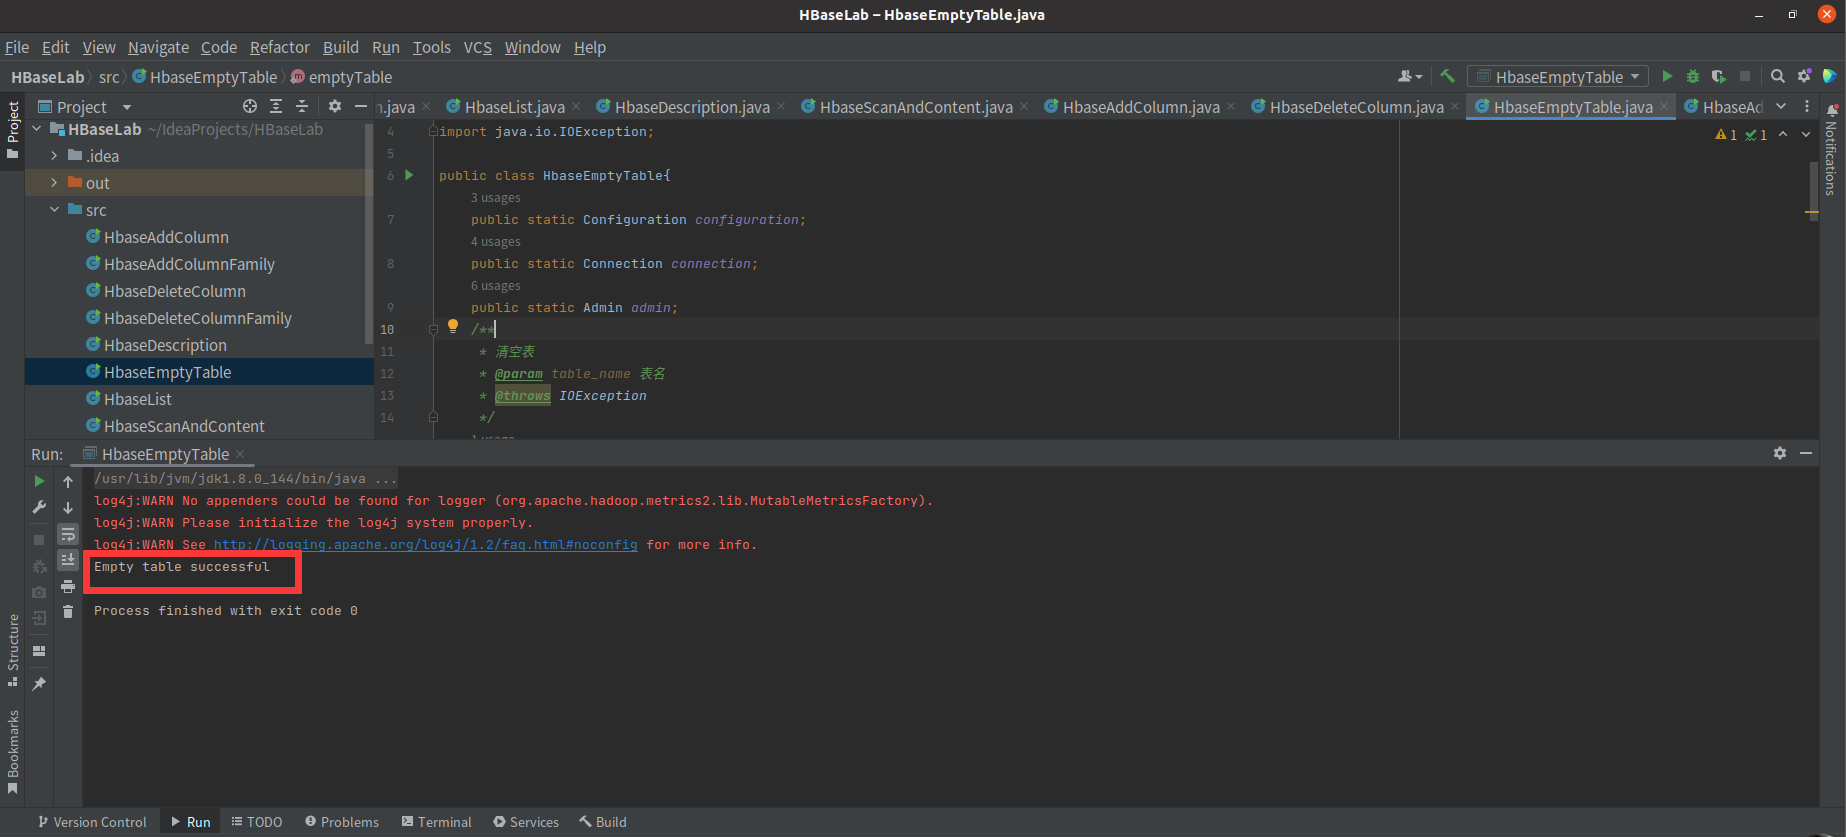Fold the Javadoc comment block in the gutter

click(x=433, y=329)
